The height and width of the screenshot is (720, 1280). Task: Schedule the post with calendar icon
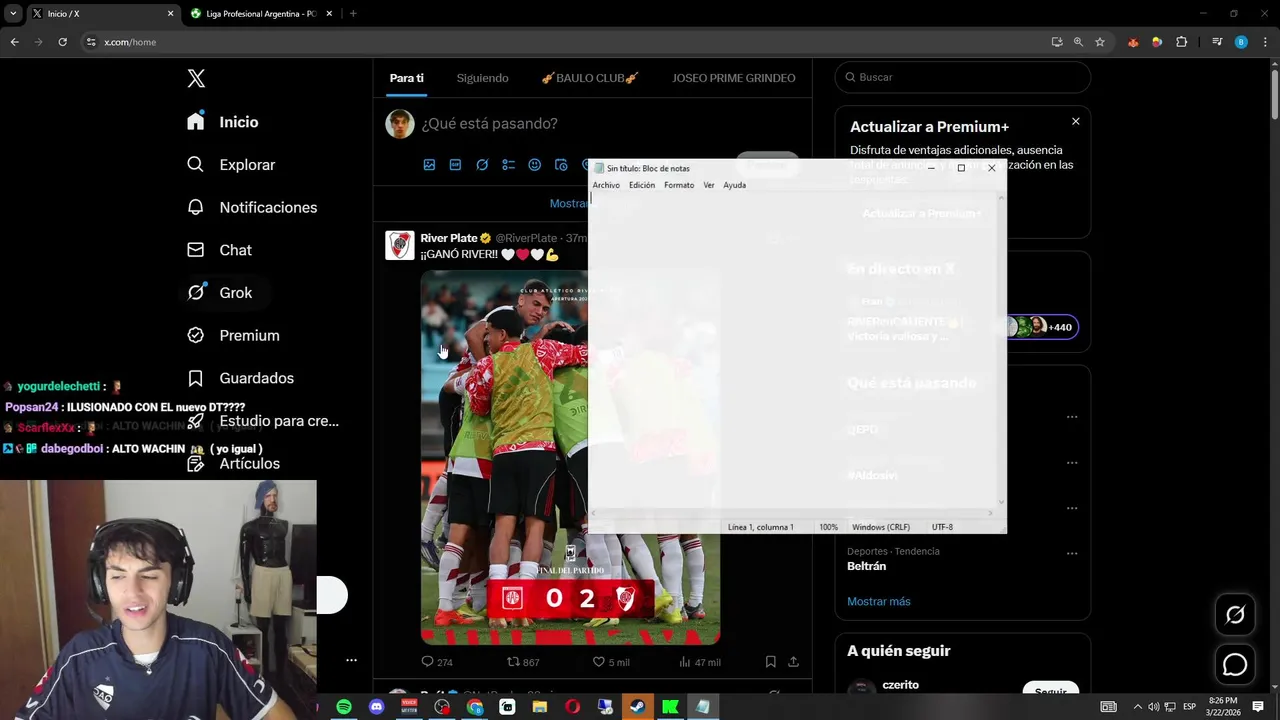[561, 165]
